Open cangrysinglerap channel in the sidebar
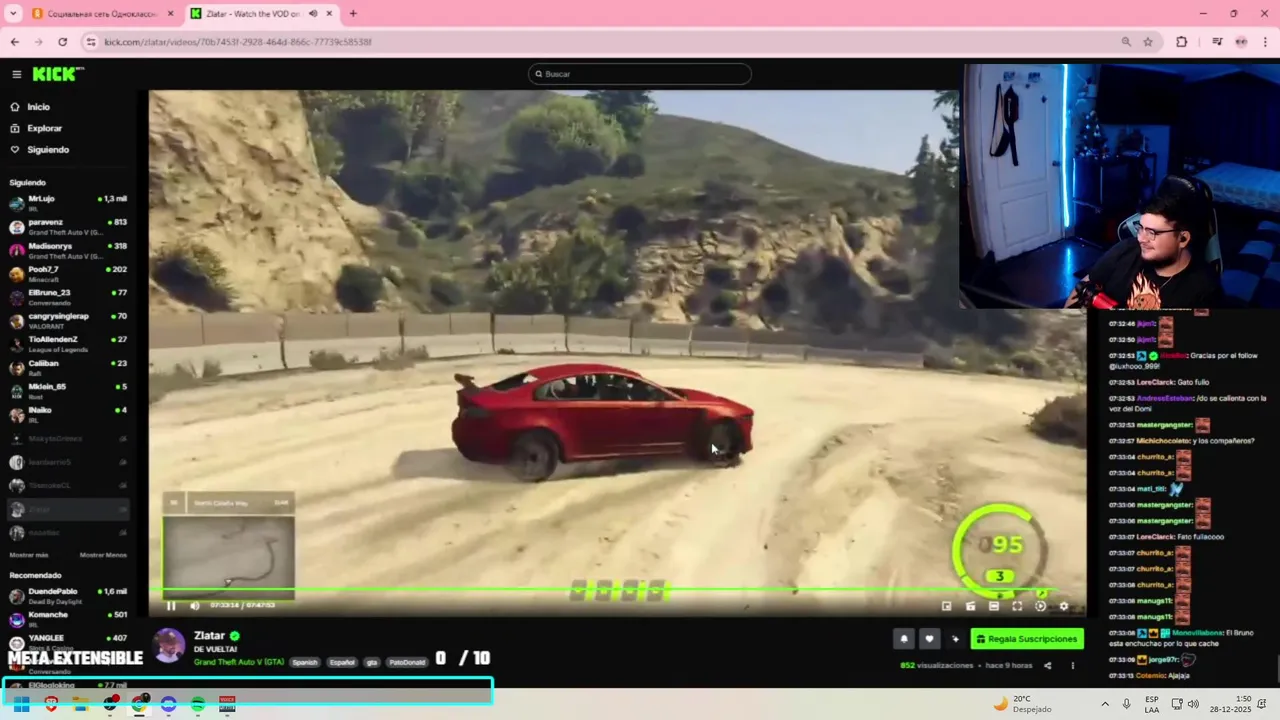Image resolution: width=1280 pixels, height=720 pixels. point(68,320)
